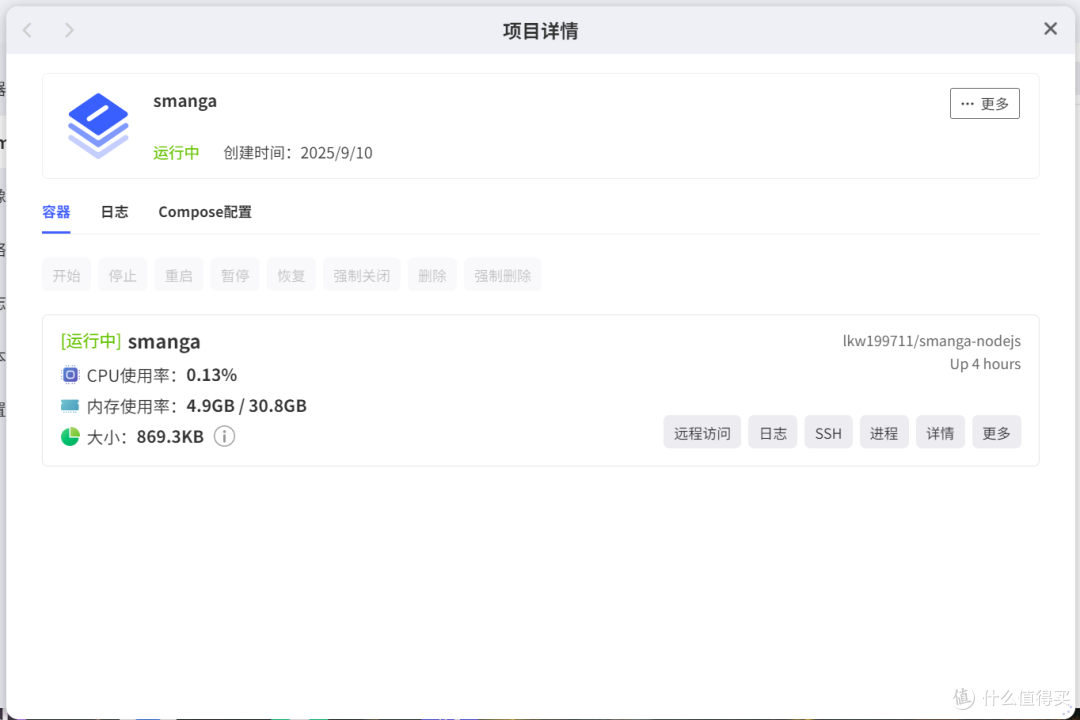Click the smanga project stack icon
This screenshot has width=1080, height=720.
pyautogui.click(x=98, y=126)
